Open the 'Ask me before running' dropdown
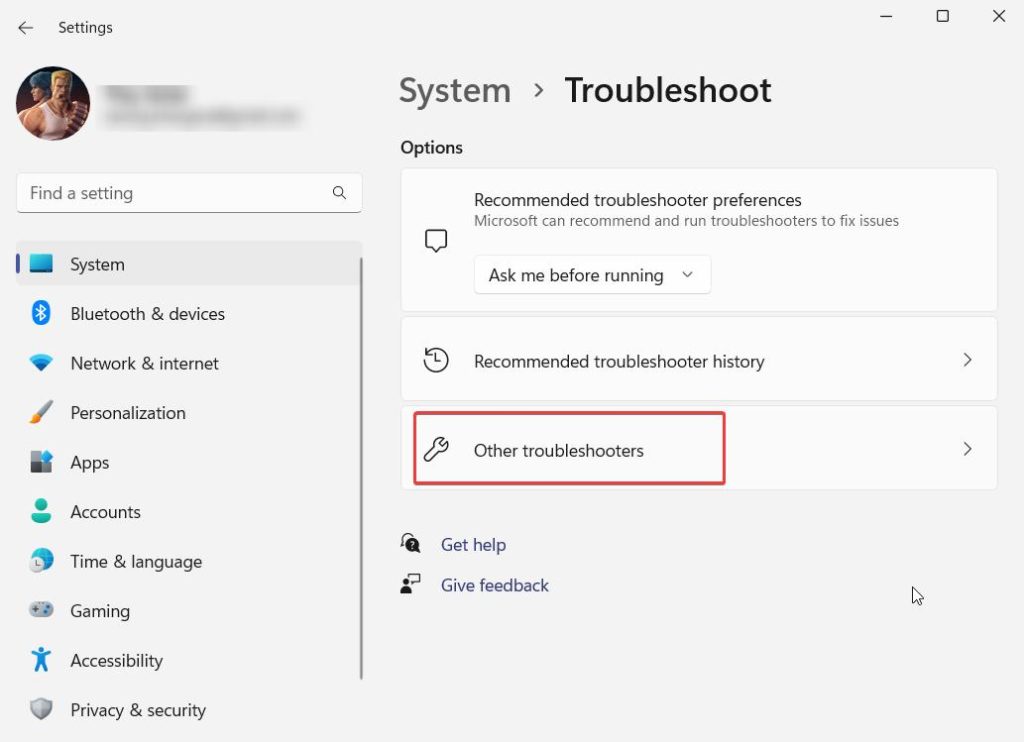1024x742 pixels. pos(592,275)
